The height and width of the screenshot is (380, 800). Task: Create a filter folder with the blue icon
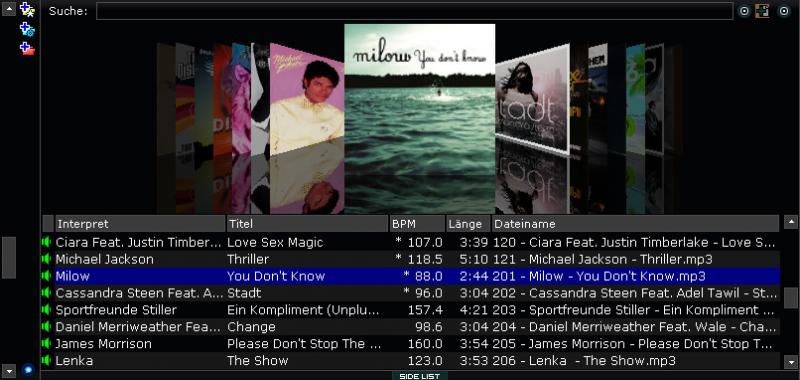27,30
